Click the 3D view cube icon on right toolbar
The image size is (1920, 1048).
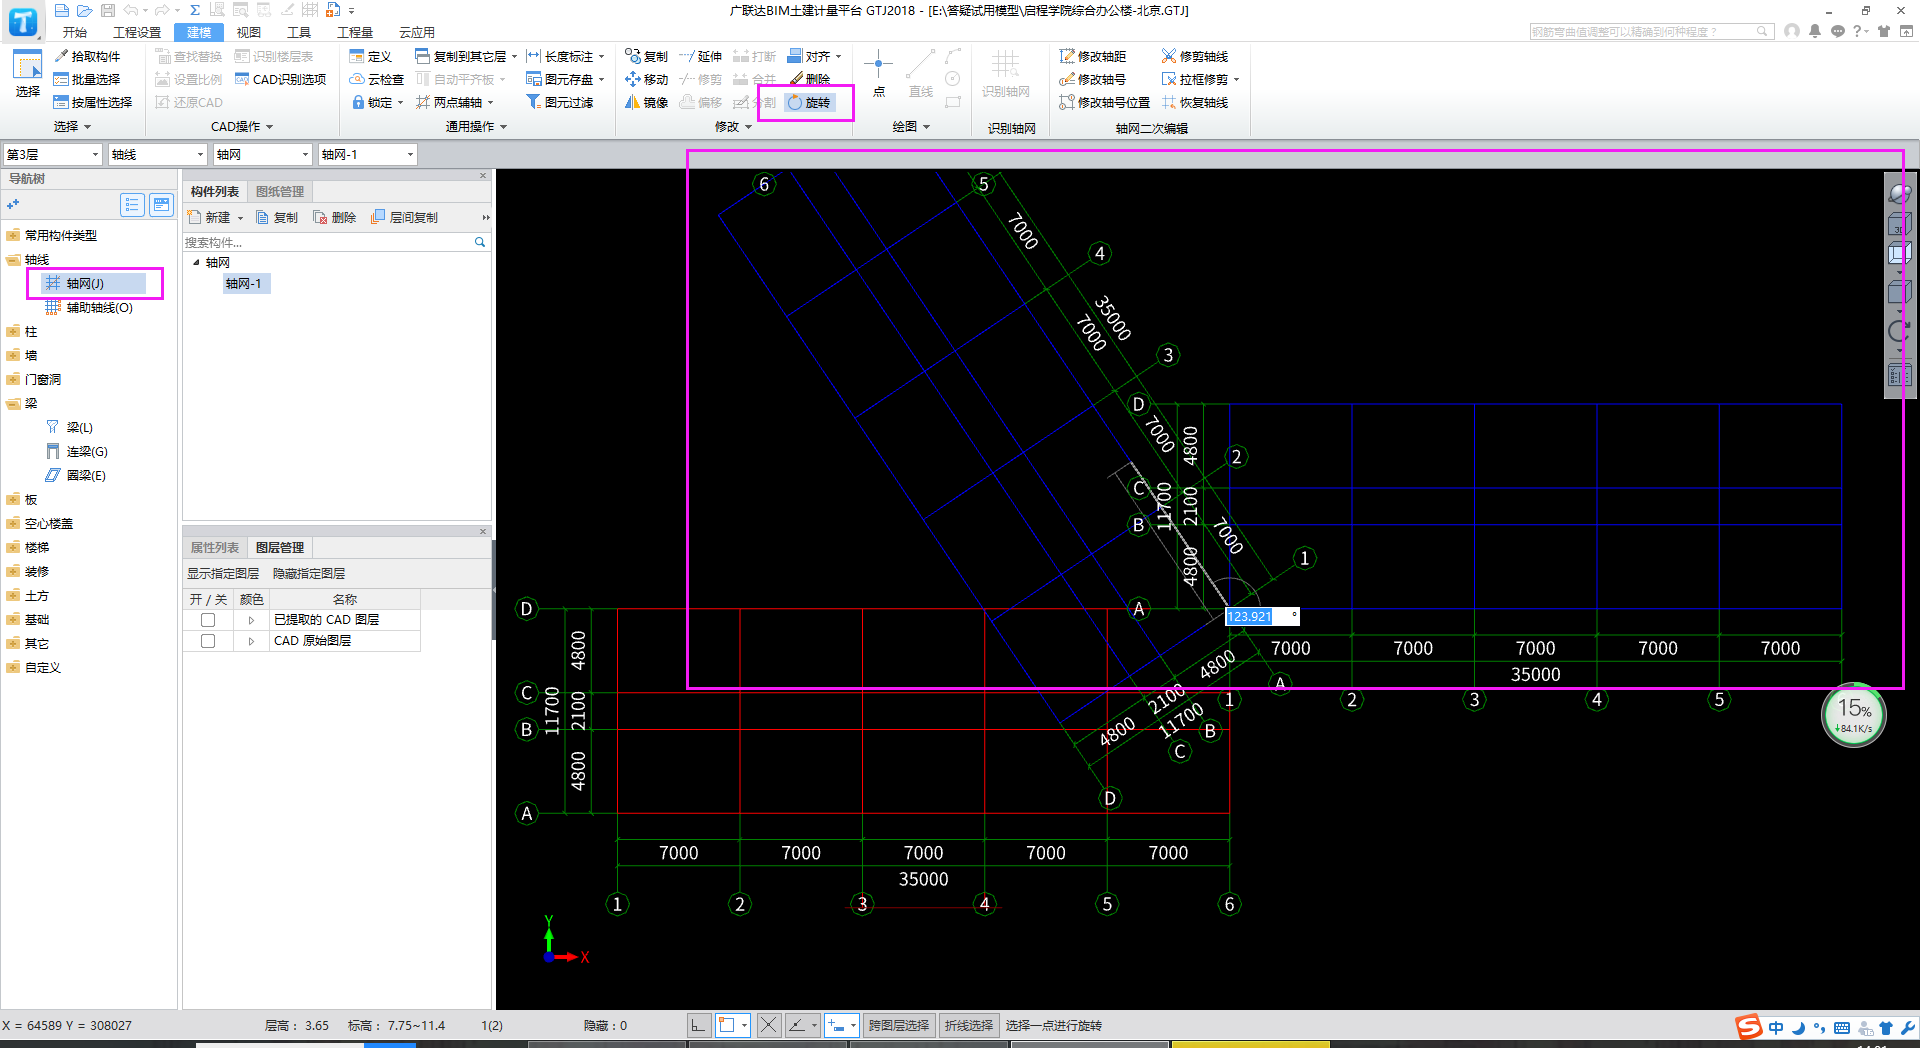(1899, 223)
